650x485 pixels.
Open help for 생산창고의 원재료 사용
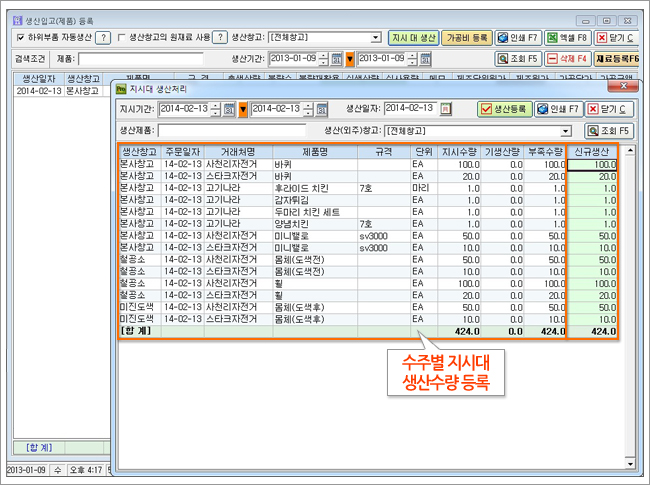(220, 38)
